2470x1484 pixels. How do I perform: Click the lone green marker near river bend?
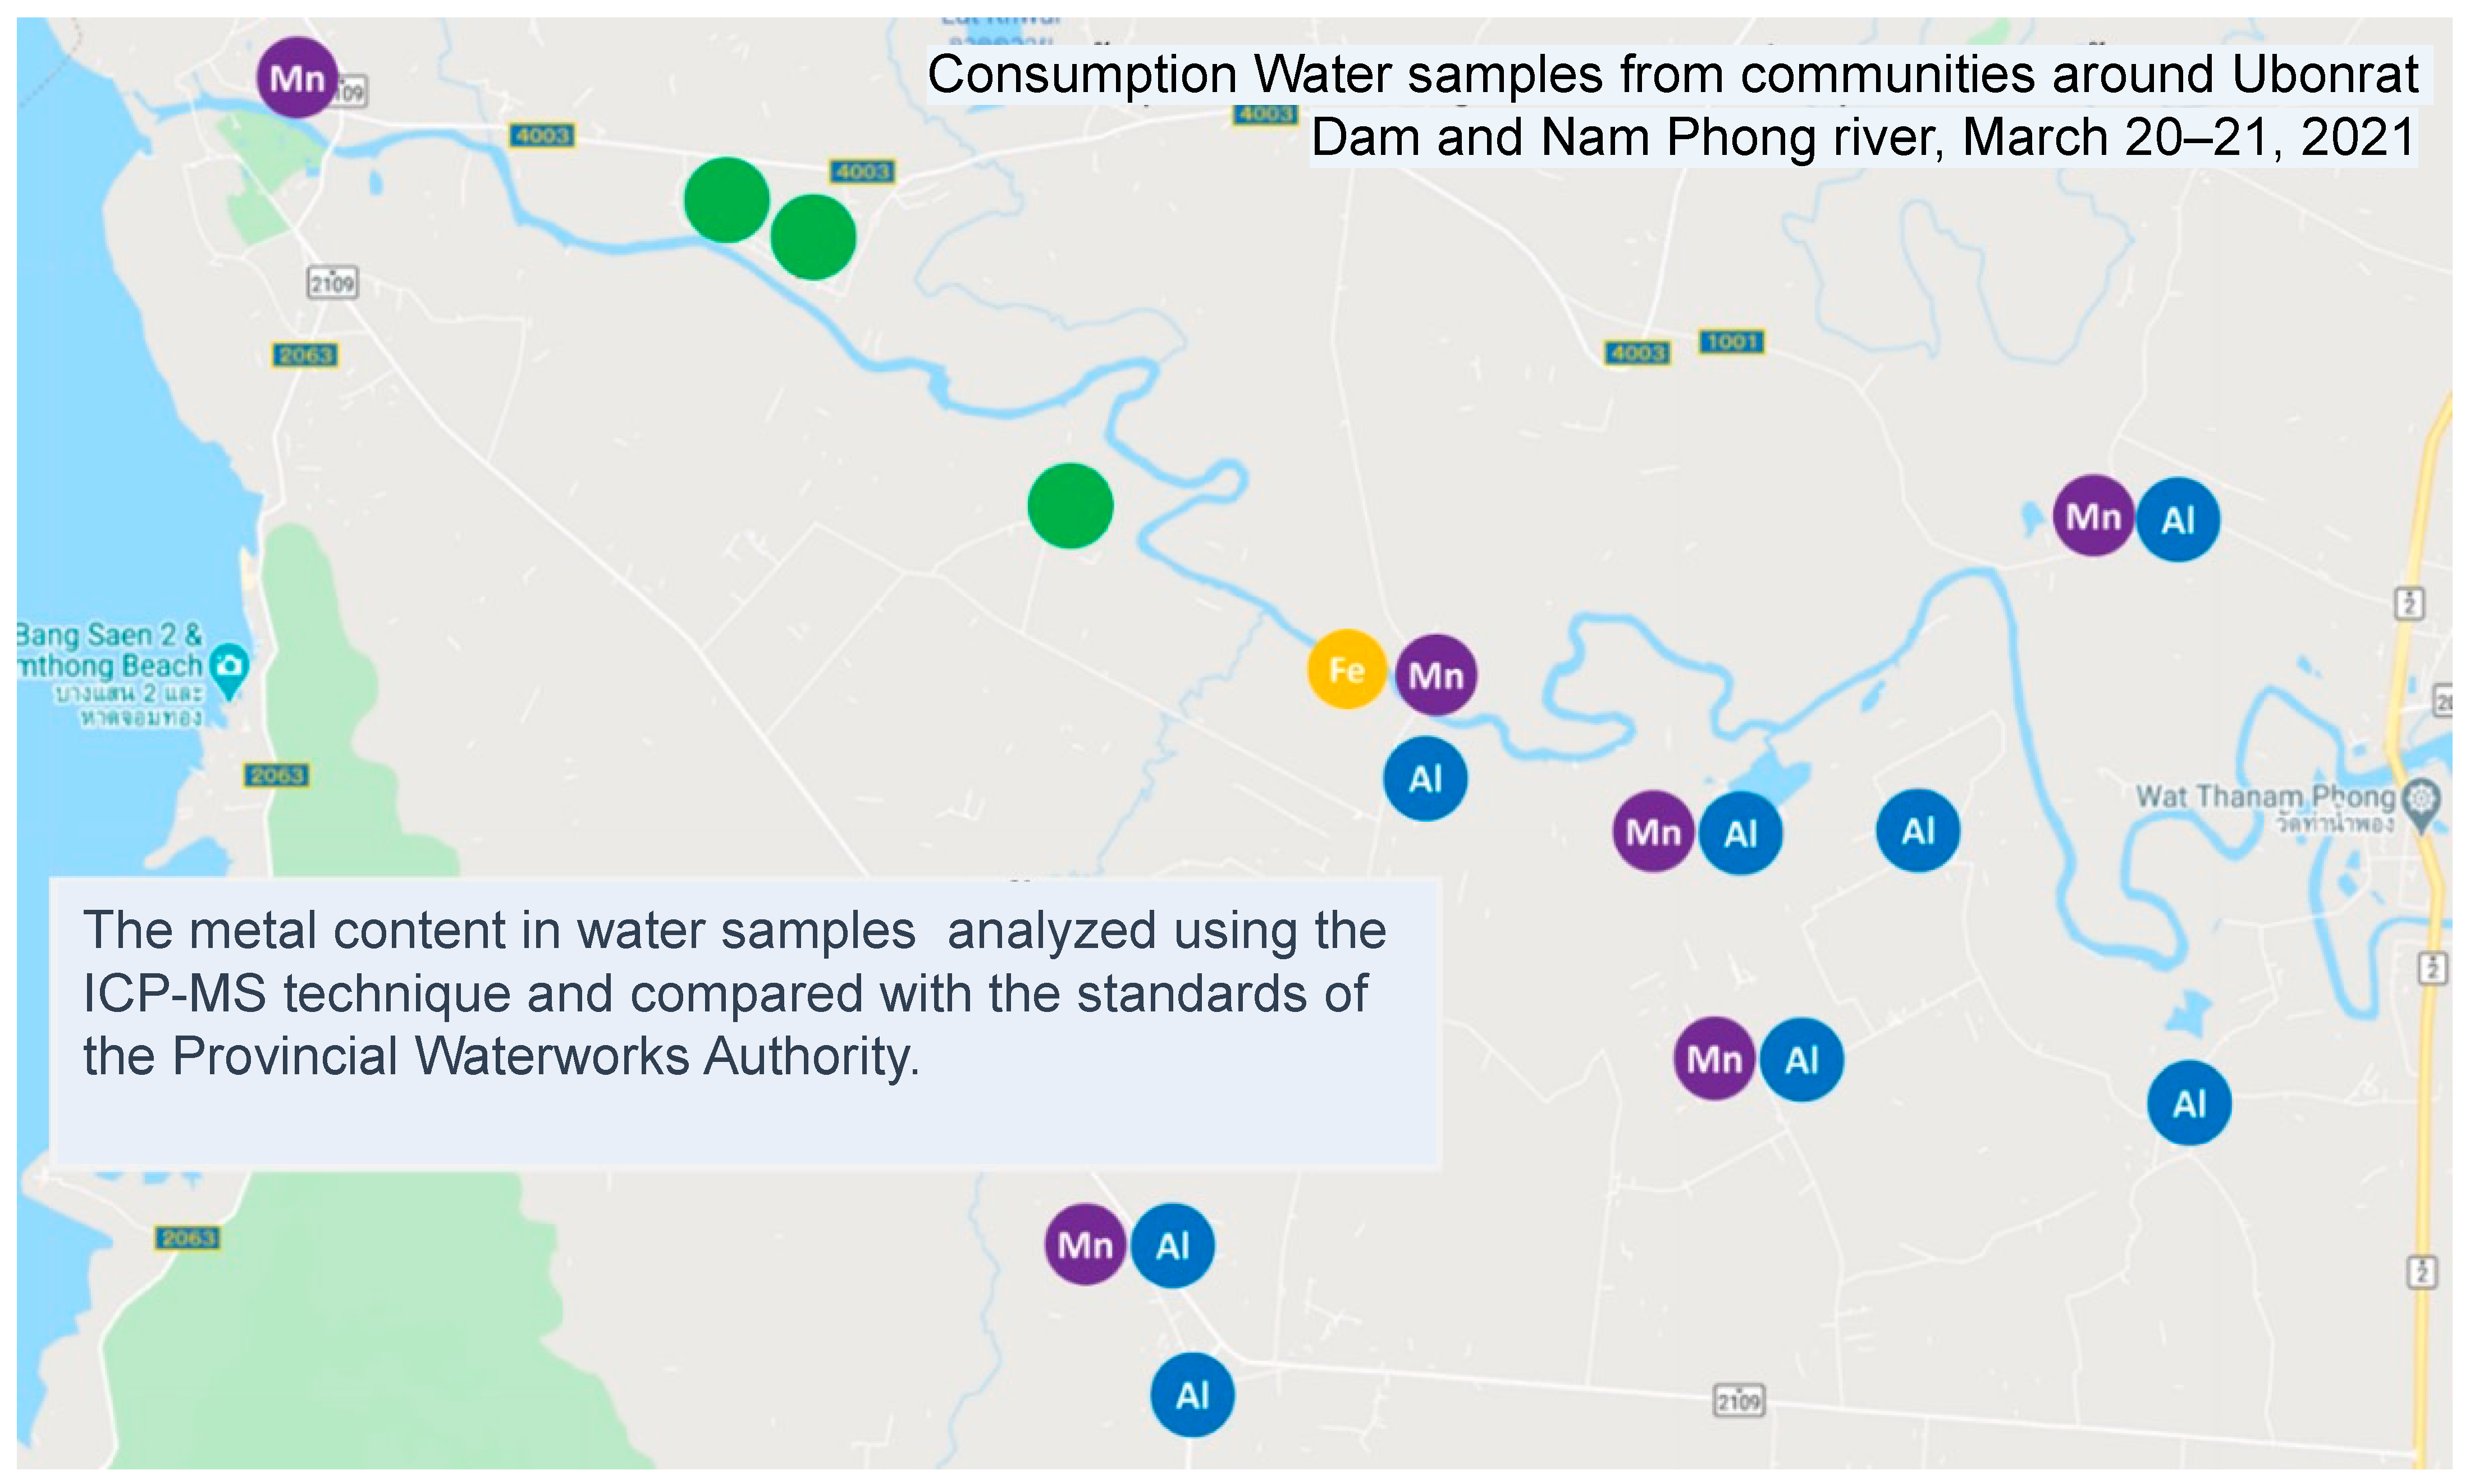click(1070, 506)
